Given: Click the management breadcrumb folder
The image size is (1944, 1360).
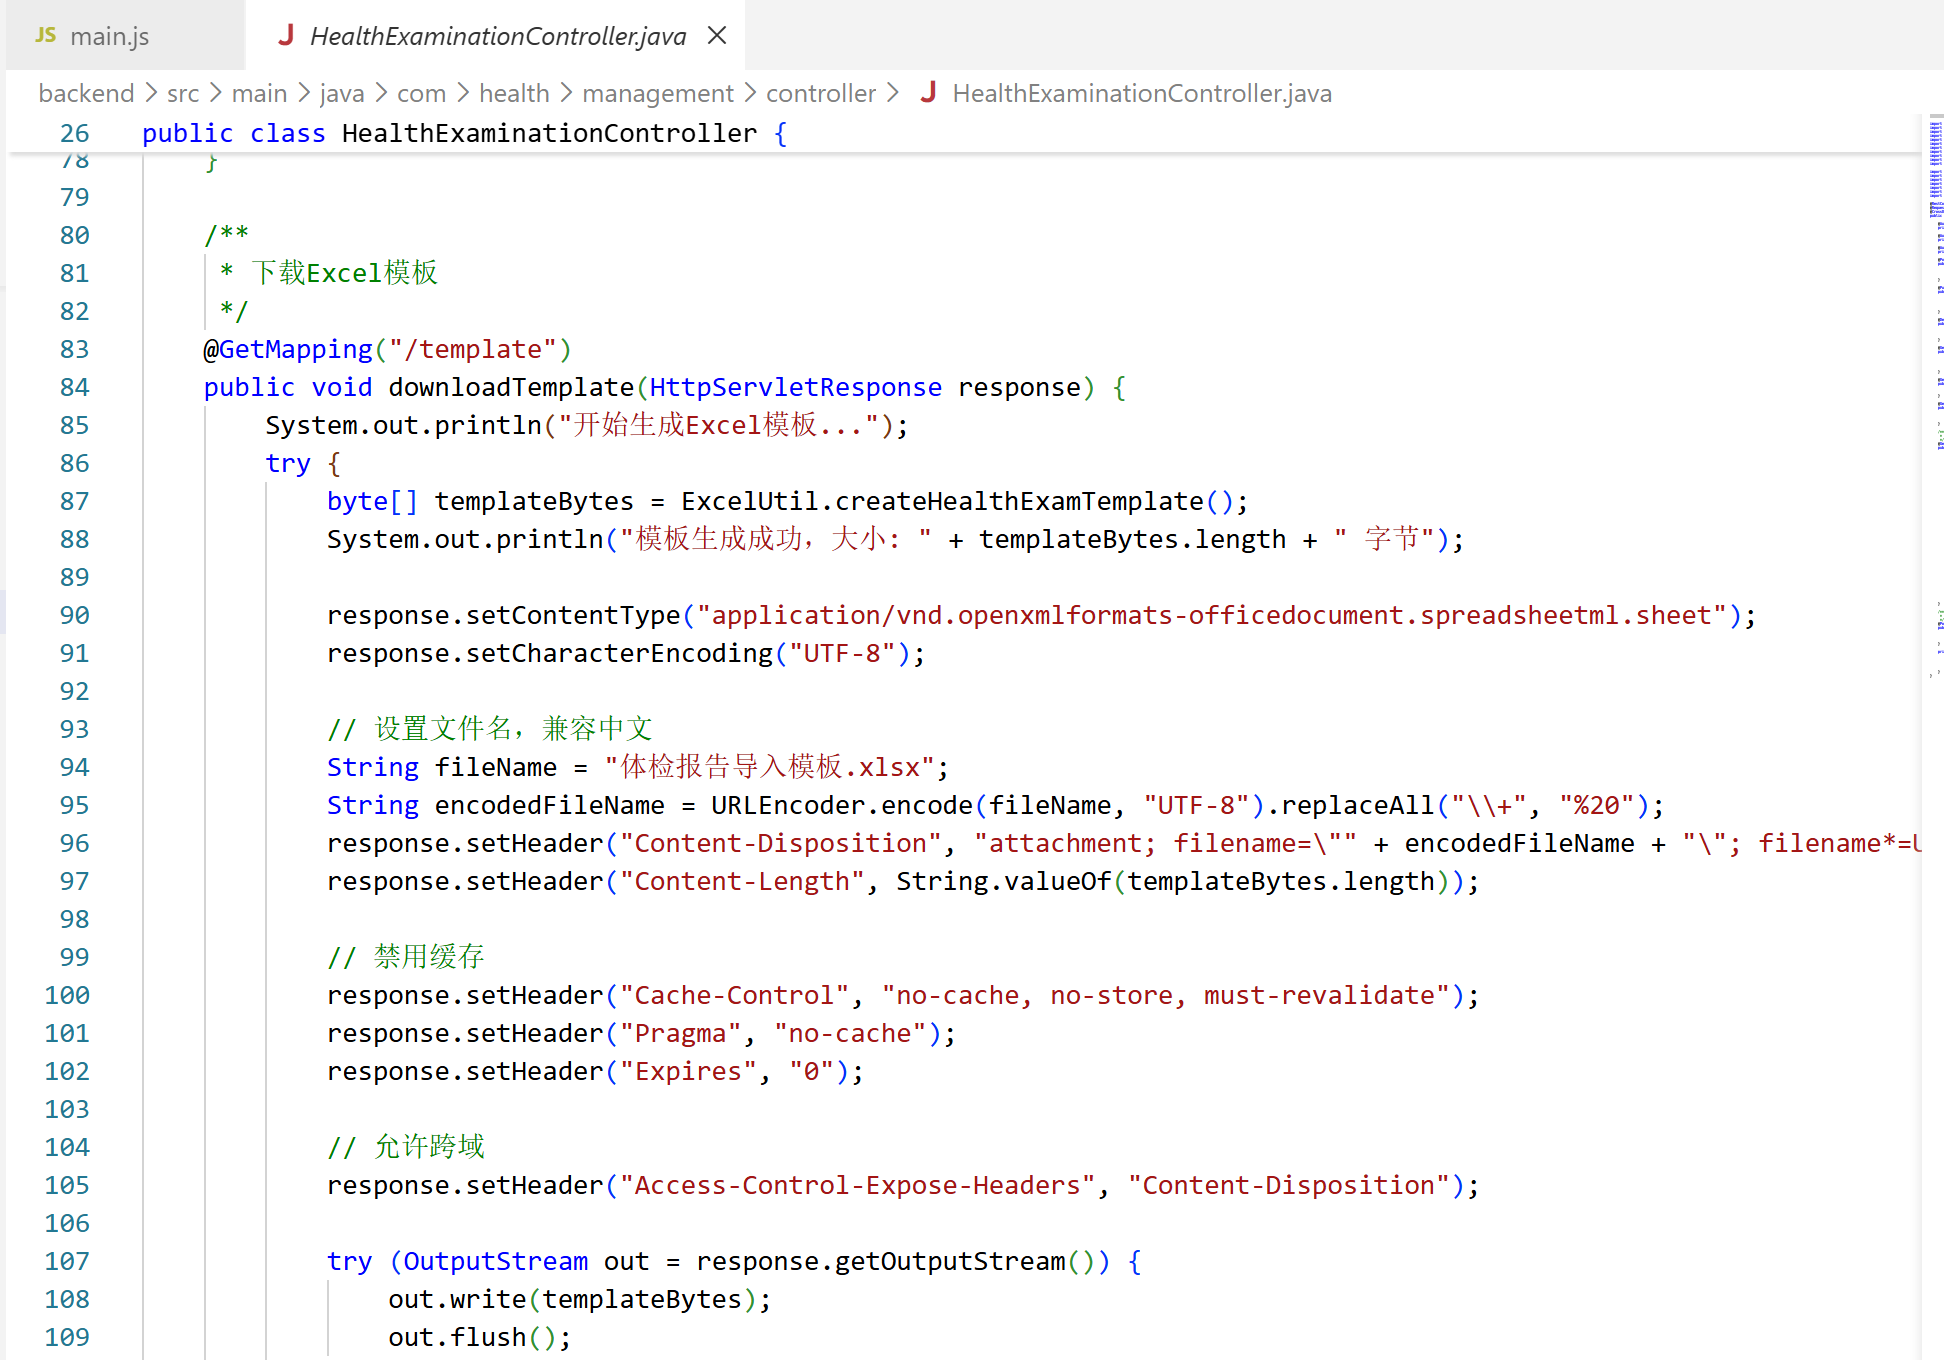Looking at the screenshot, I should (x=657, y=94).
